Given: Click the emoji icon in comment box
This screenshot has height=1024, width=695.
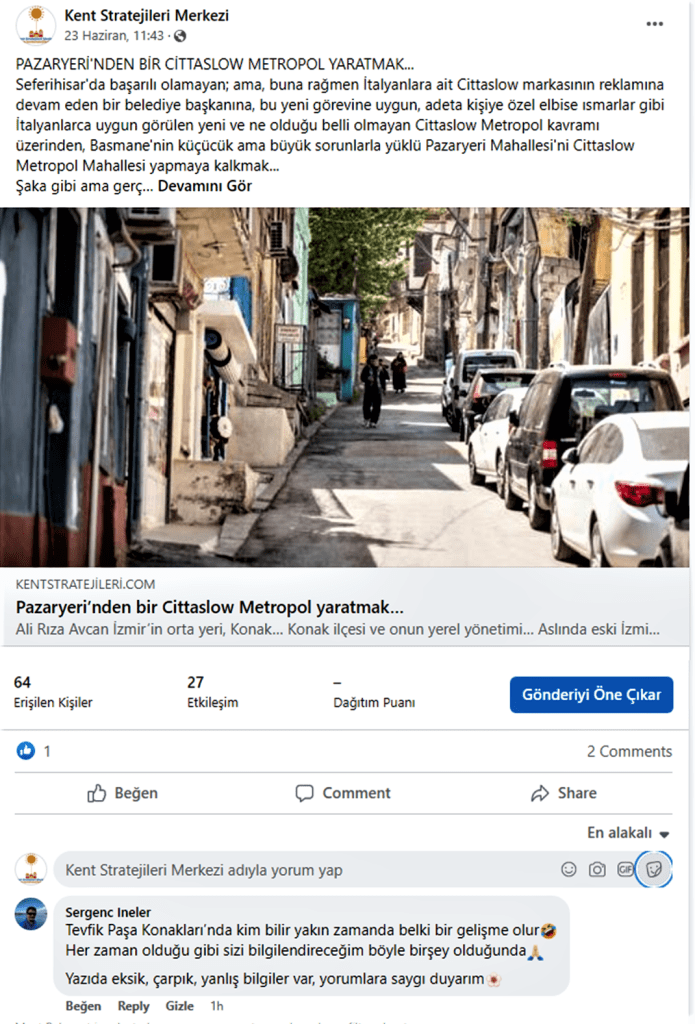Looking at the screenshot, I should (569, 869).
